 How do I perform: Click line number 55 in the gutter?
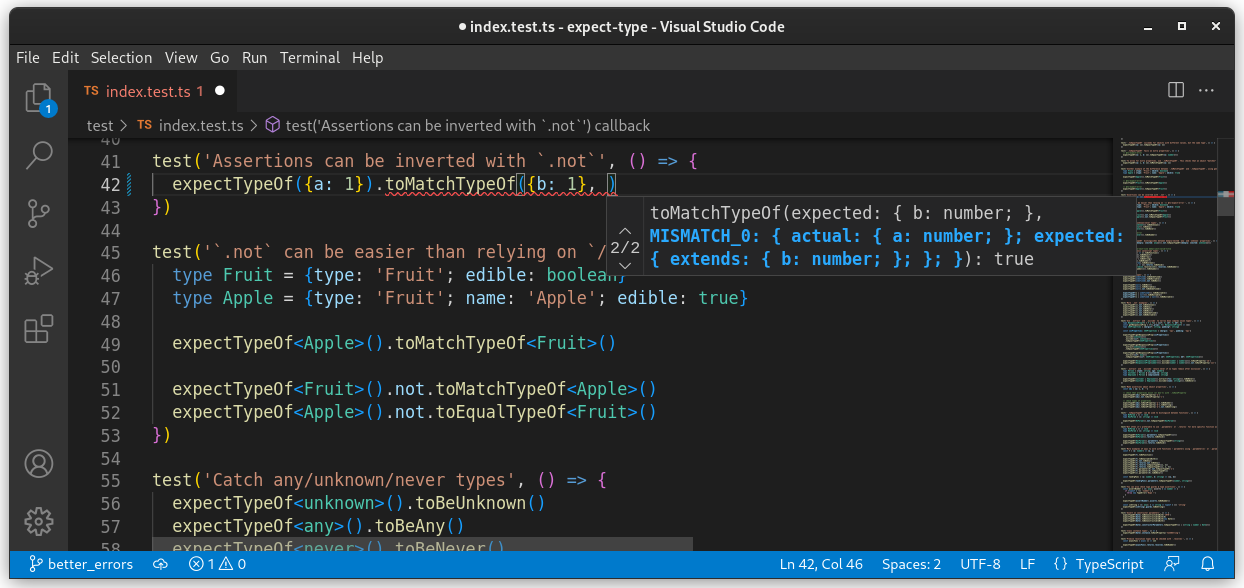click(110, 480)
